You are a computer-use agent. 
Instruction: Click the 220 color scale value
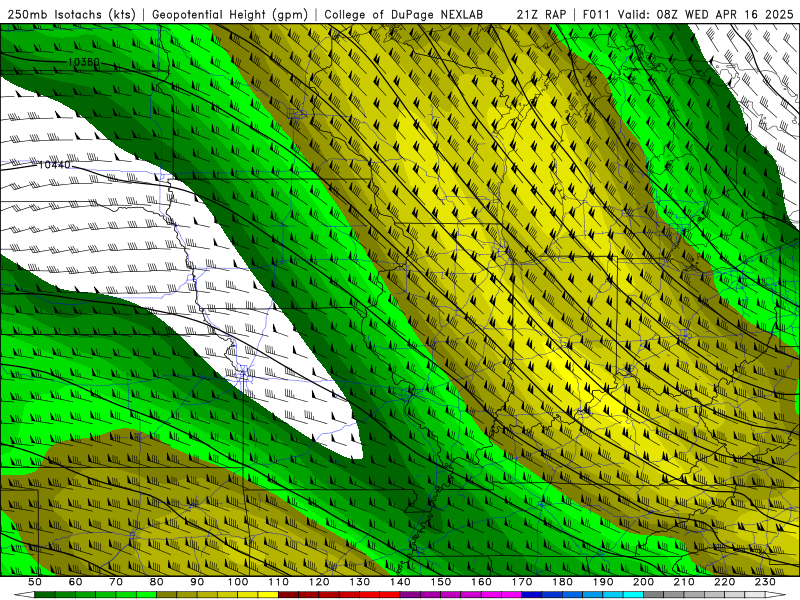[x=724, y=582]
